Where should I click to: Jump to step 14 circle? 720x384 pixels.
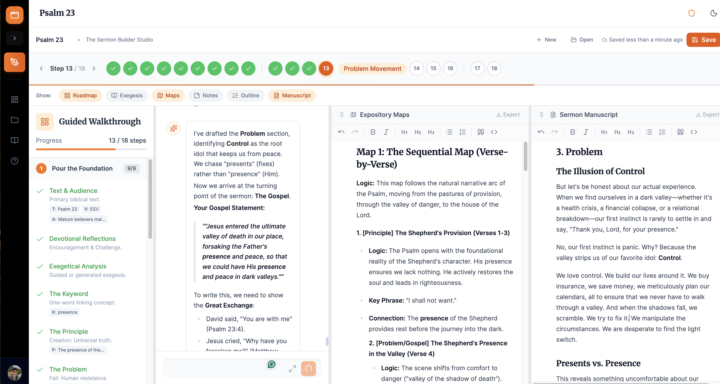point(416,68)
